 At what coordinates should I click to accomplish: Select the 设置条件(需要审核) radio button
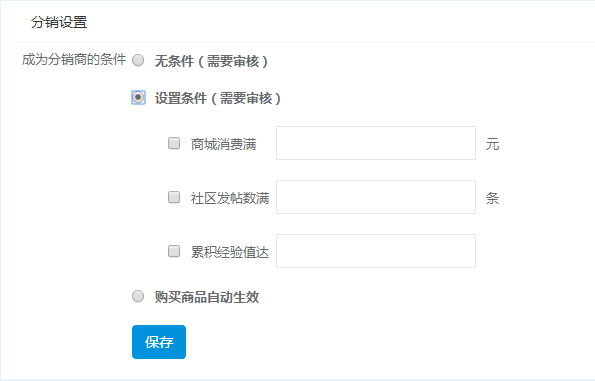click(138, 98)
